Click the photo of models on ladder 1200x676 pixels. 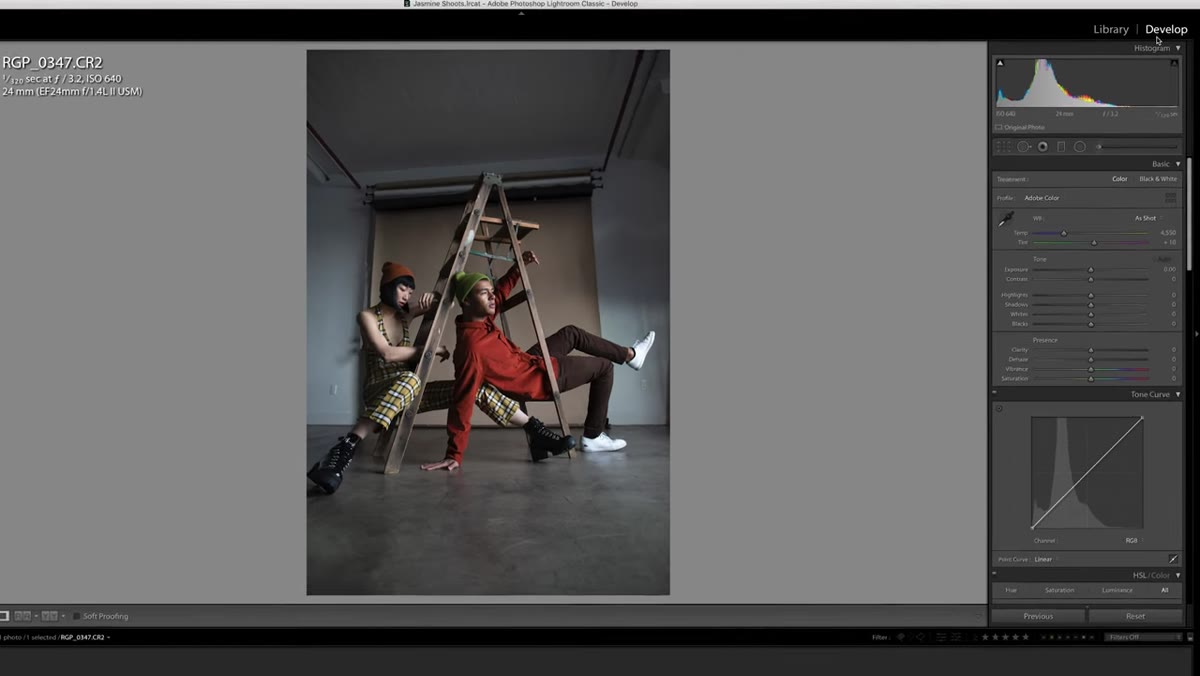coord(488,322)
